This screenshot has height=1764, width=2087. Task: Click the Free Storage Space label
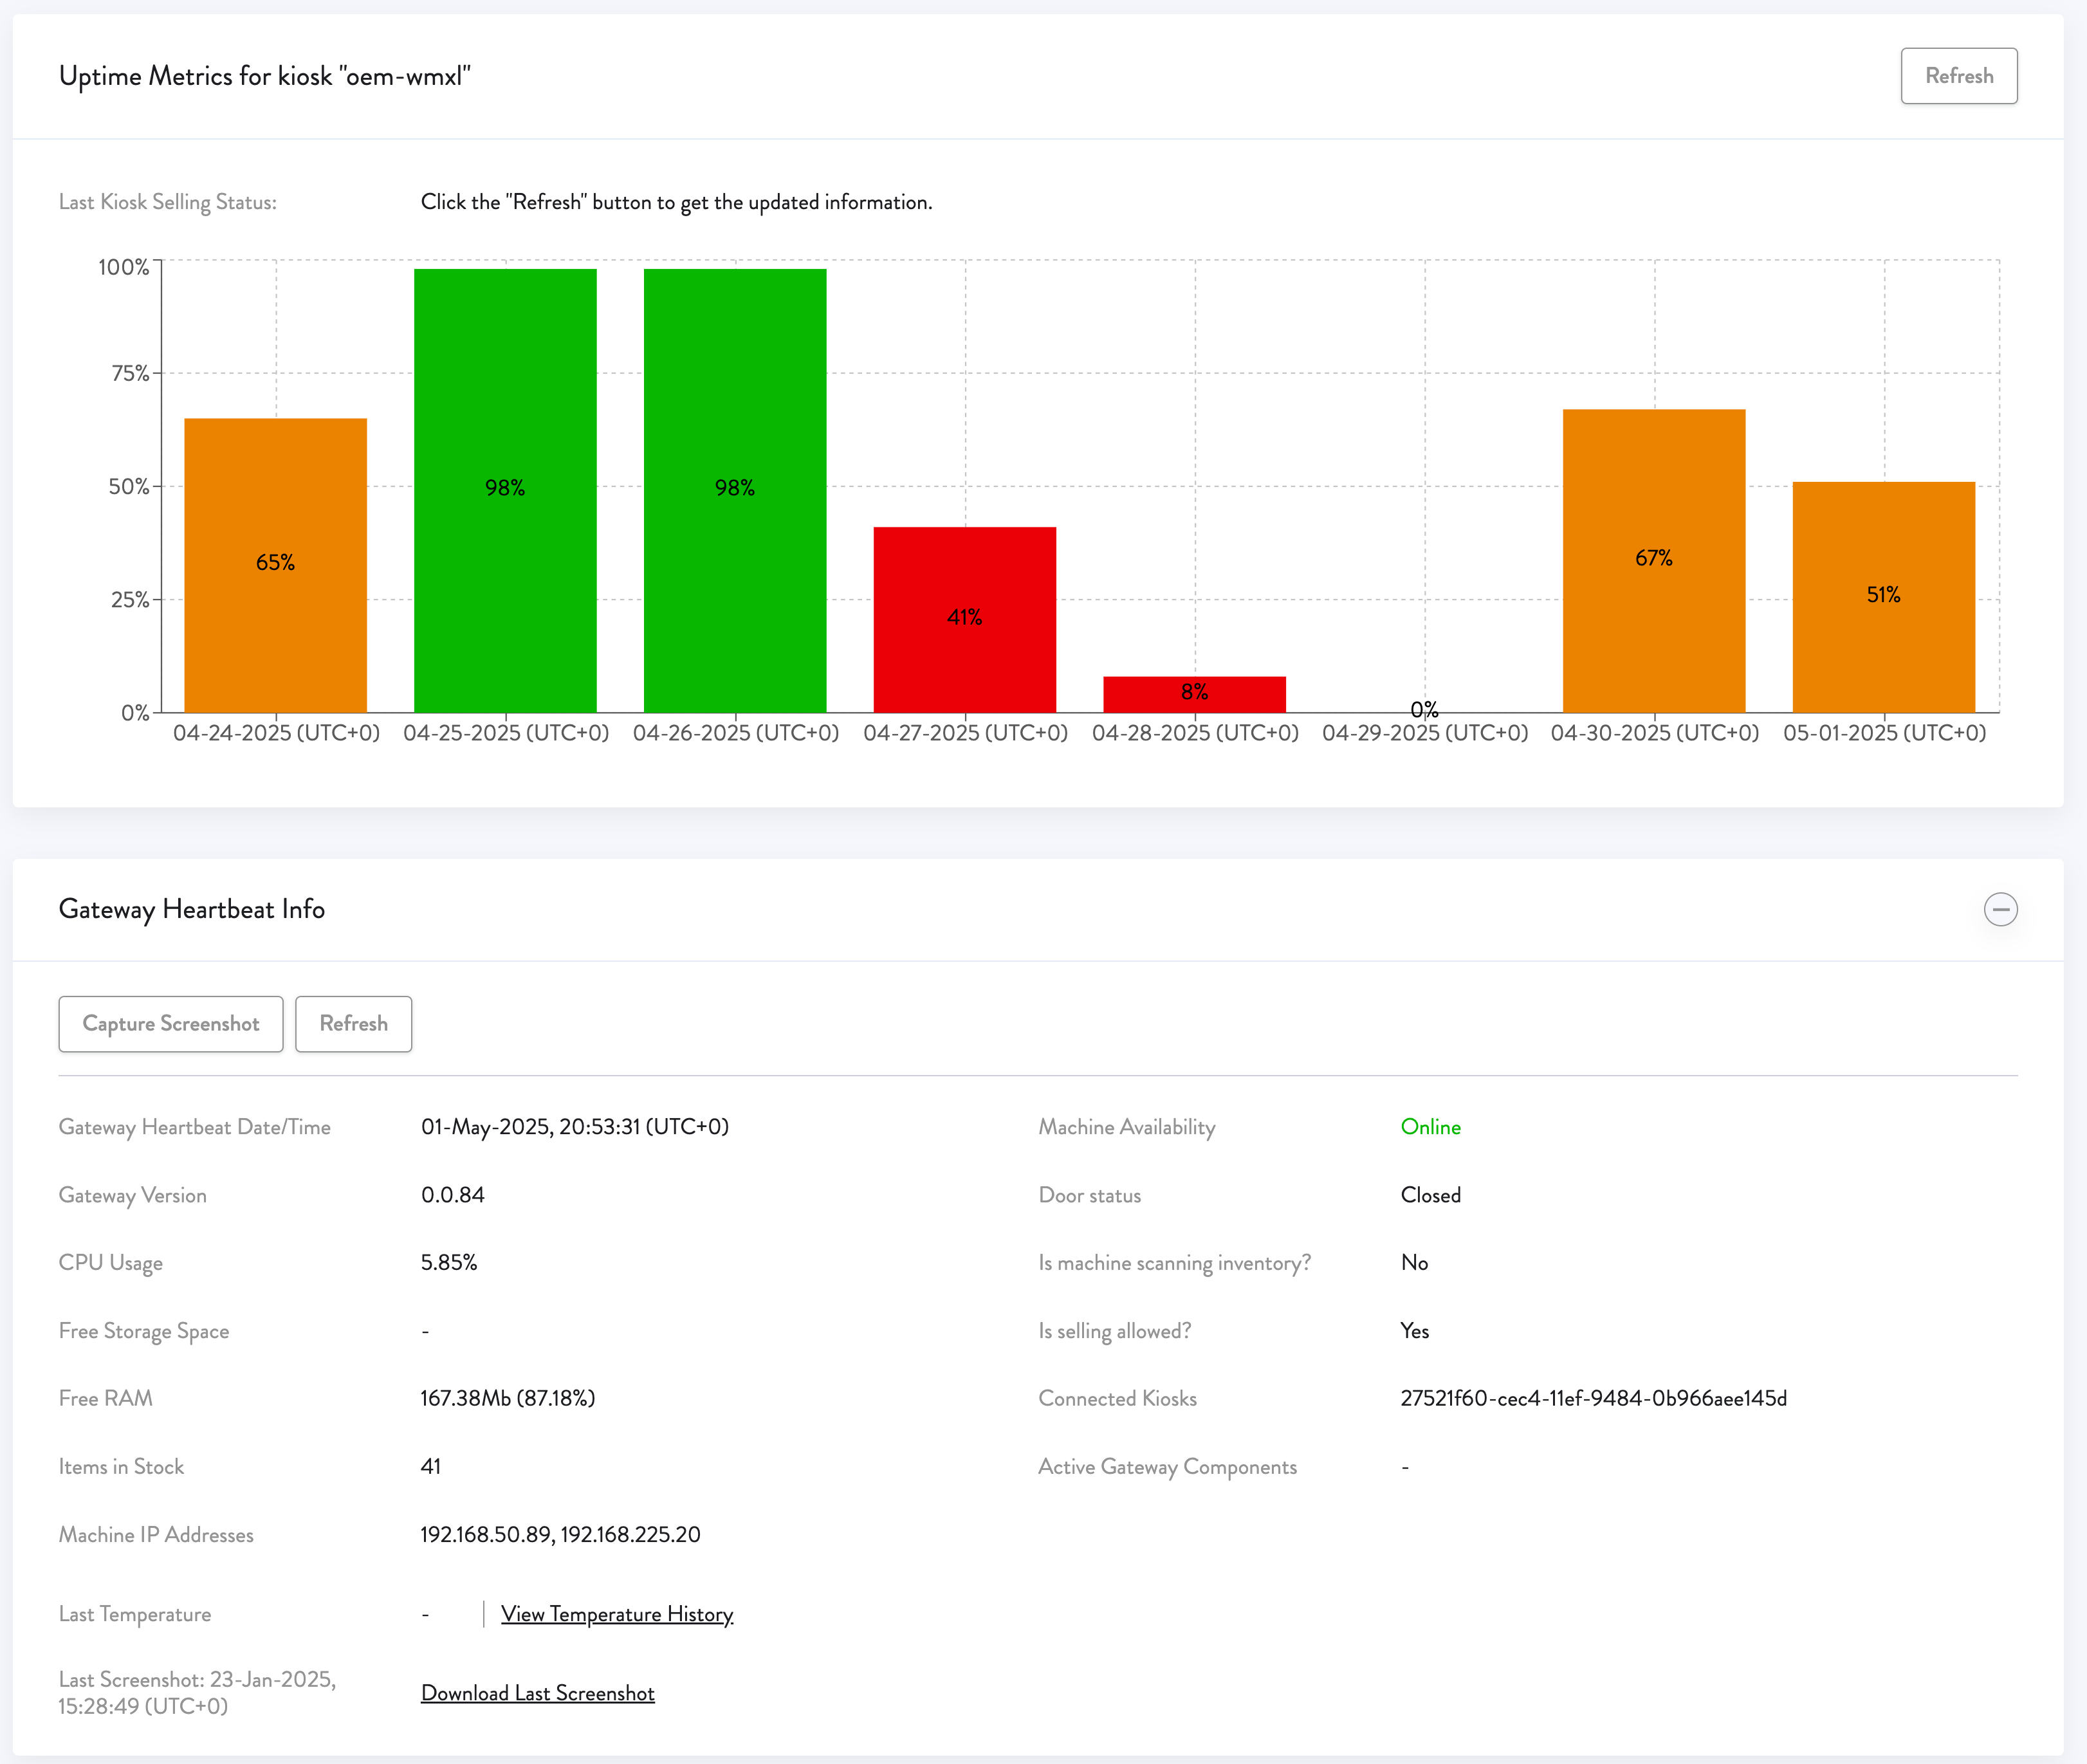144,1331
